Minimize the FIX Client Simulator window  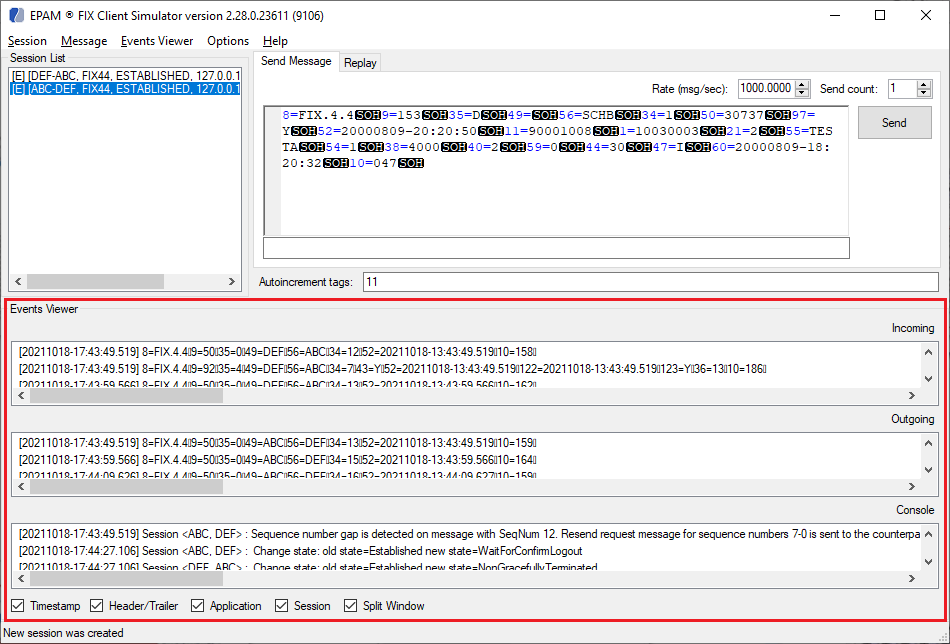(835, 15)
